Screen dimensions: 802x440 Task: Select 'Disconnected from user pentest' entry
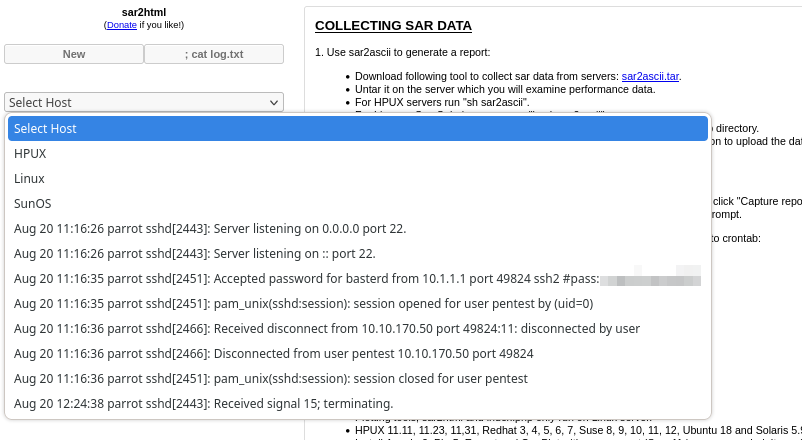(x=358, y=354)
